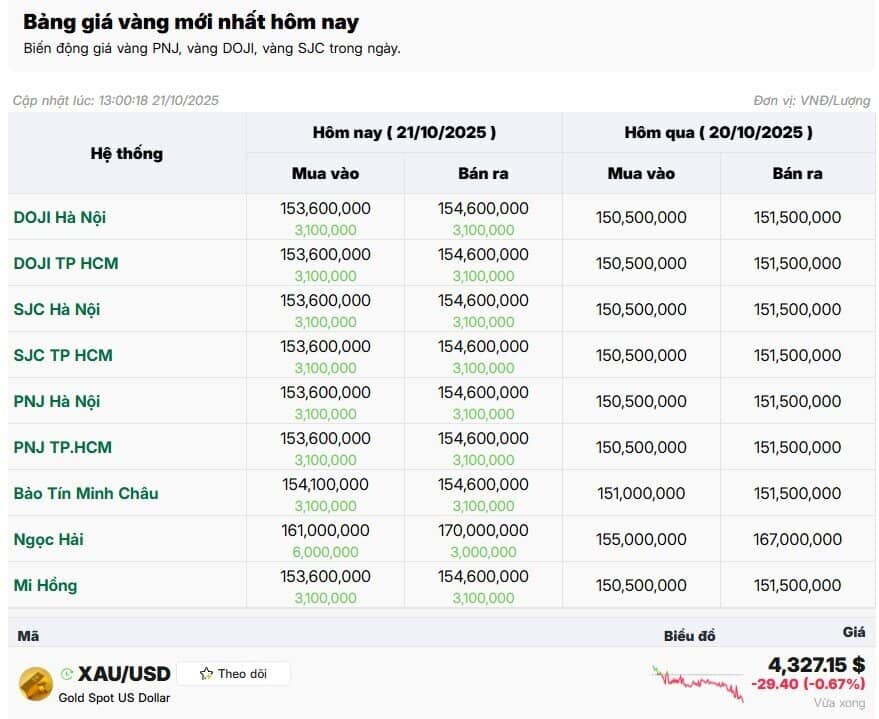Click the price change -29.40 (-0.67%)
This screenshot has height=719, width=879.
(808, 684)
